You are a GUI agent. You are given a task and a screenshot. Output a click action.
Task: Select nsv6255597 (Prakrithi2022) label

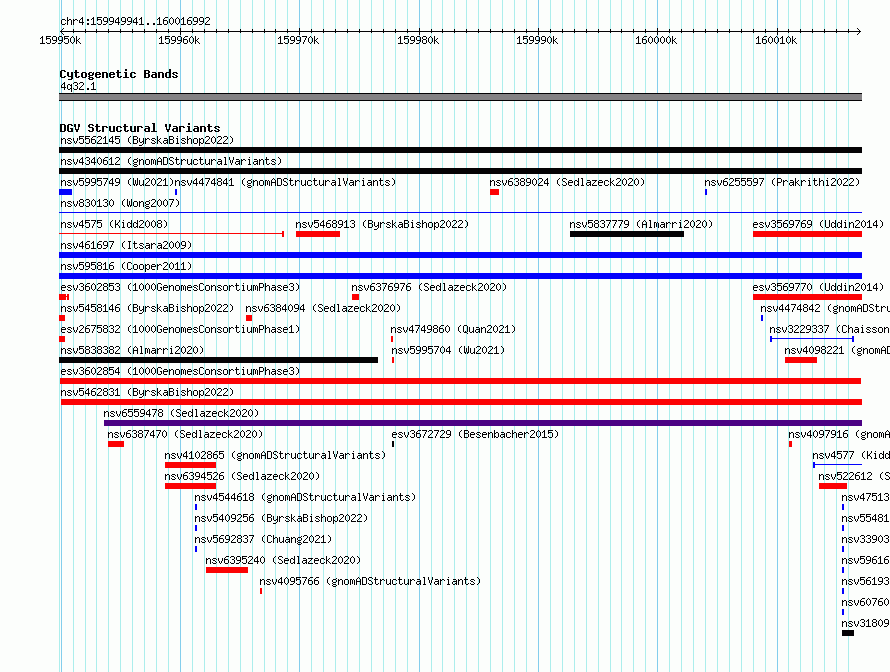[x=782, y=182]
